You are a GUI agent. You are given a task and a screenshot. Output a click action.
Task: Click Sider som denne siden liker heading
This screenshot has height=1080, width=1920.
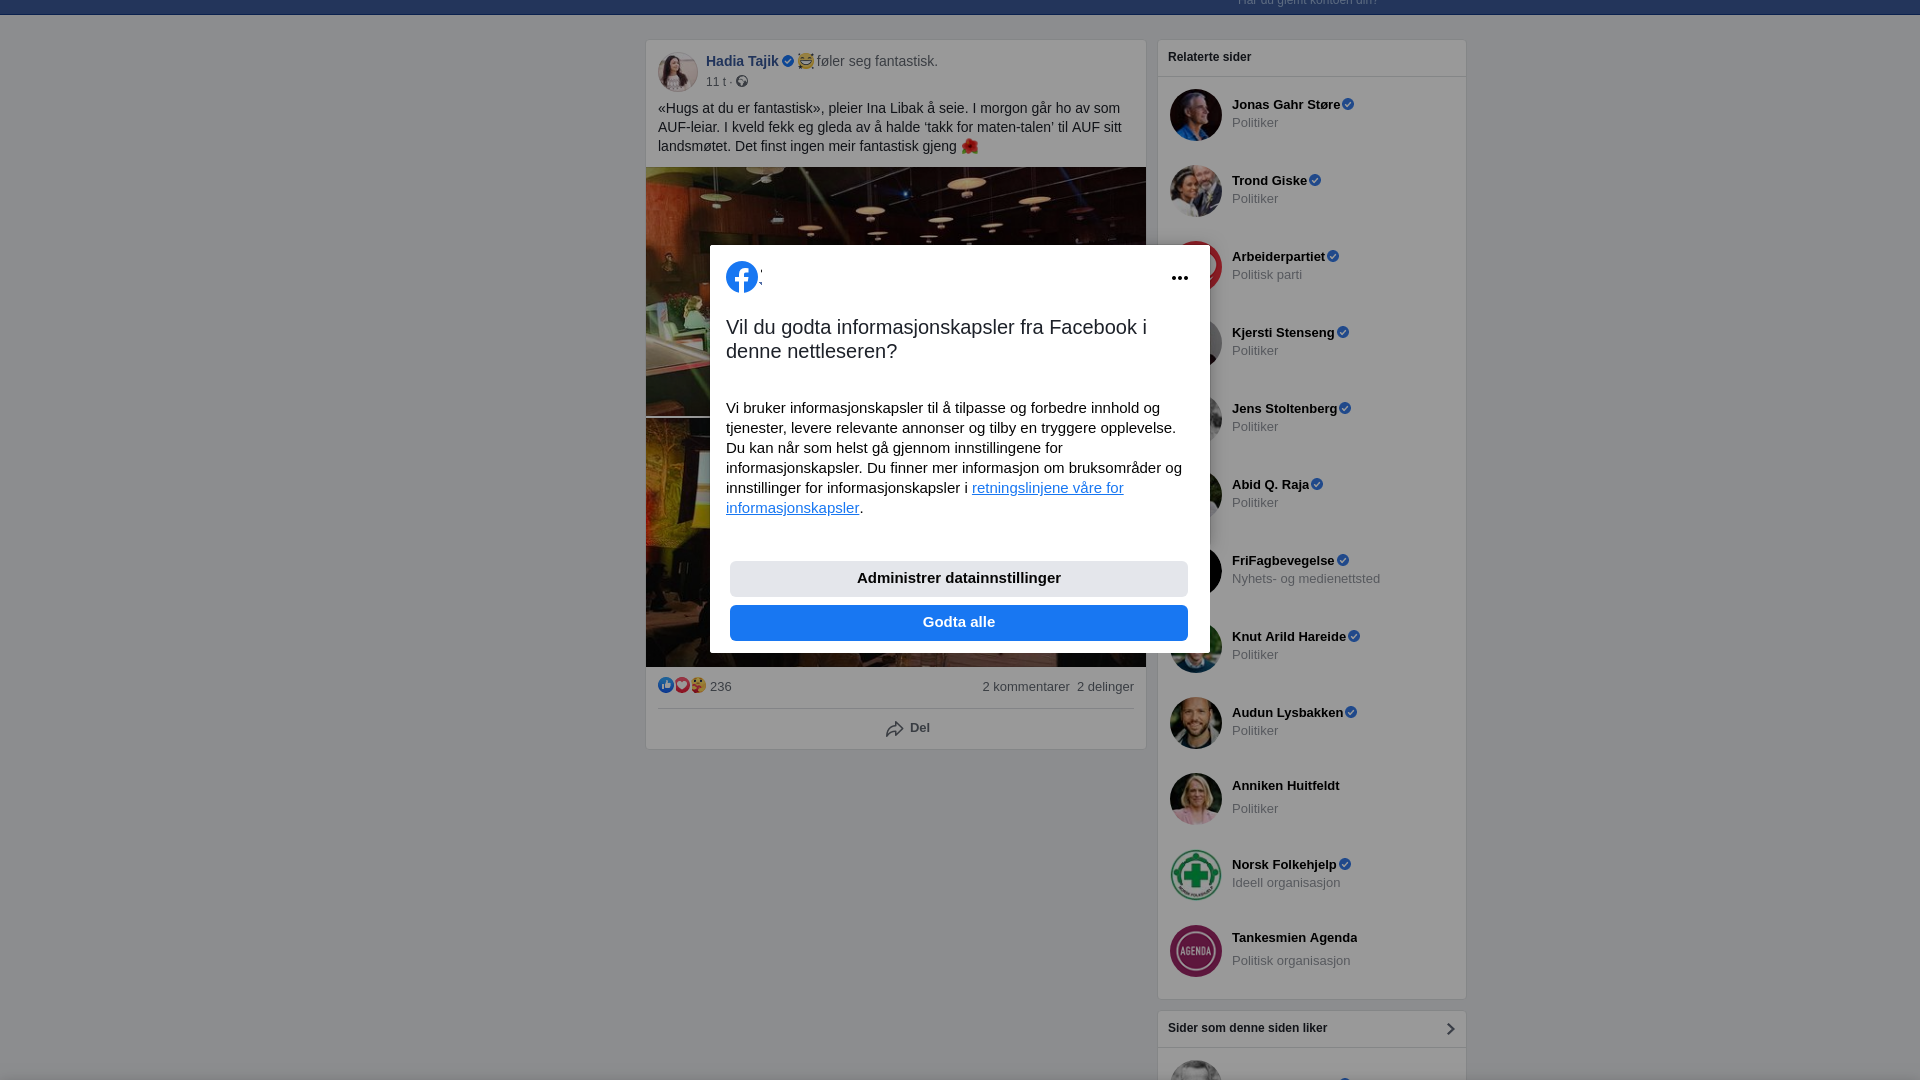[1247, 1028]
